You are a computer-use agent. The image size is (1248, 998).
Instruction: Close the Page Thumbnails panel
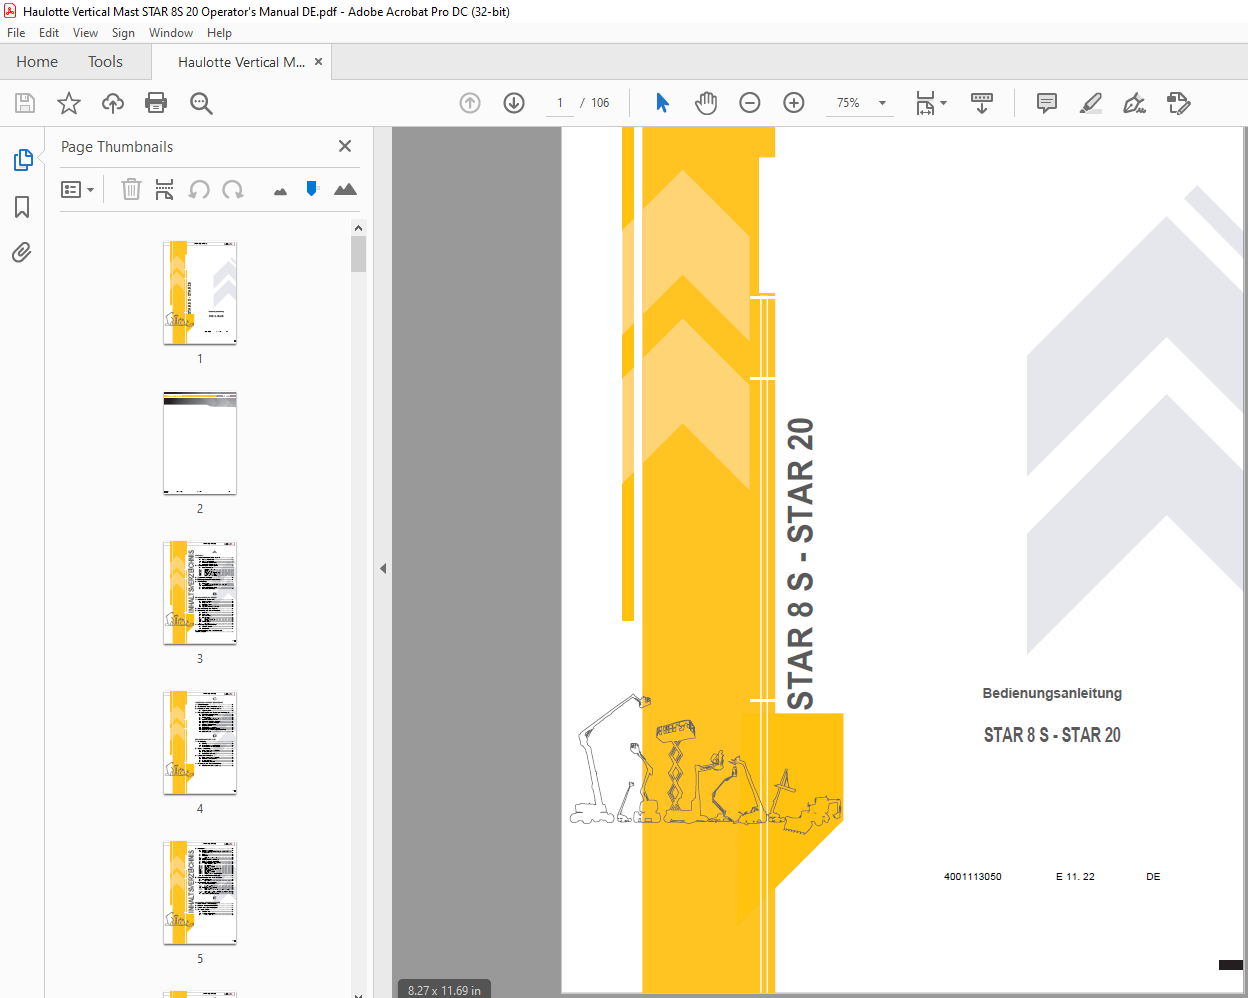click(x=345, y=146)
